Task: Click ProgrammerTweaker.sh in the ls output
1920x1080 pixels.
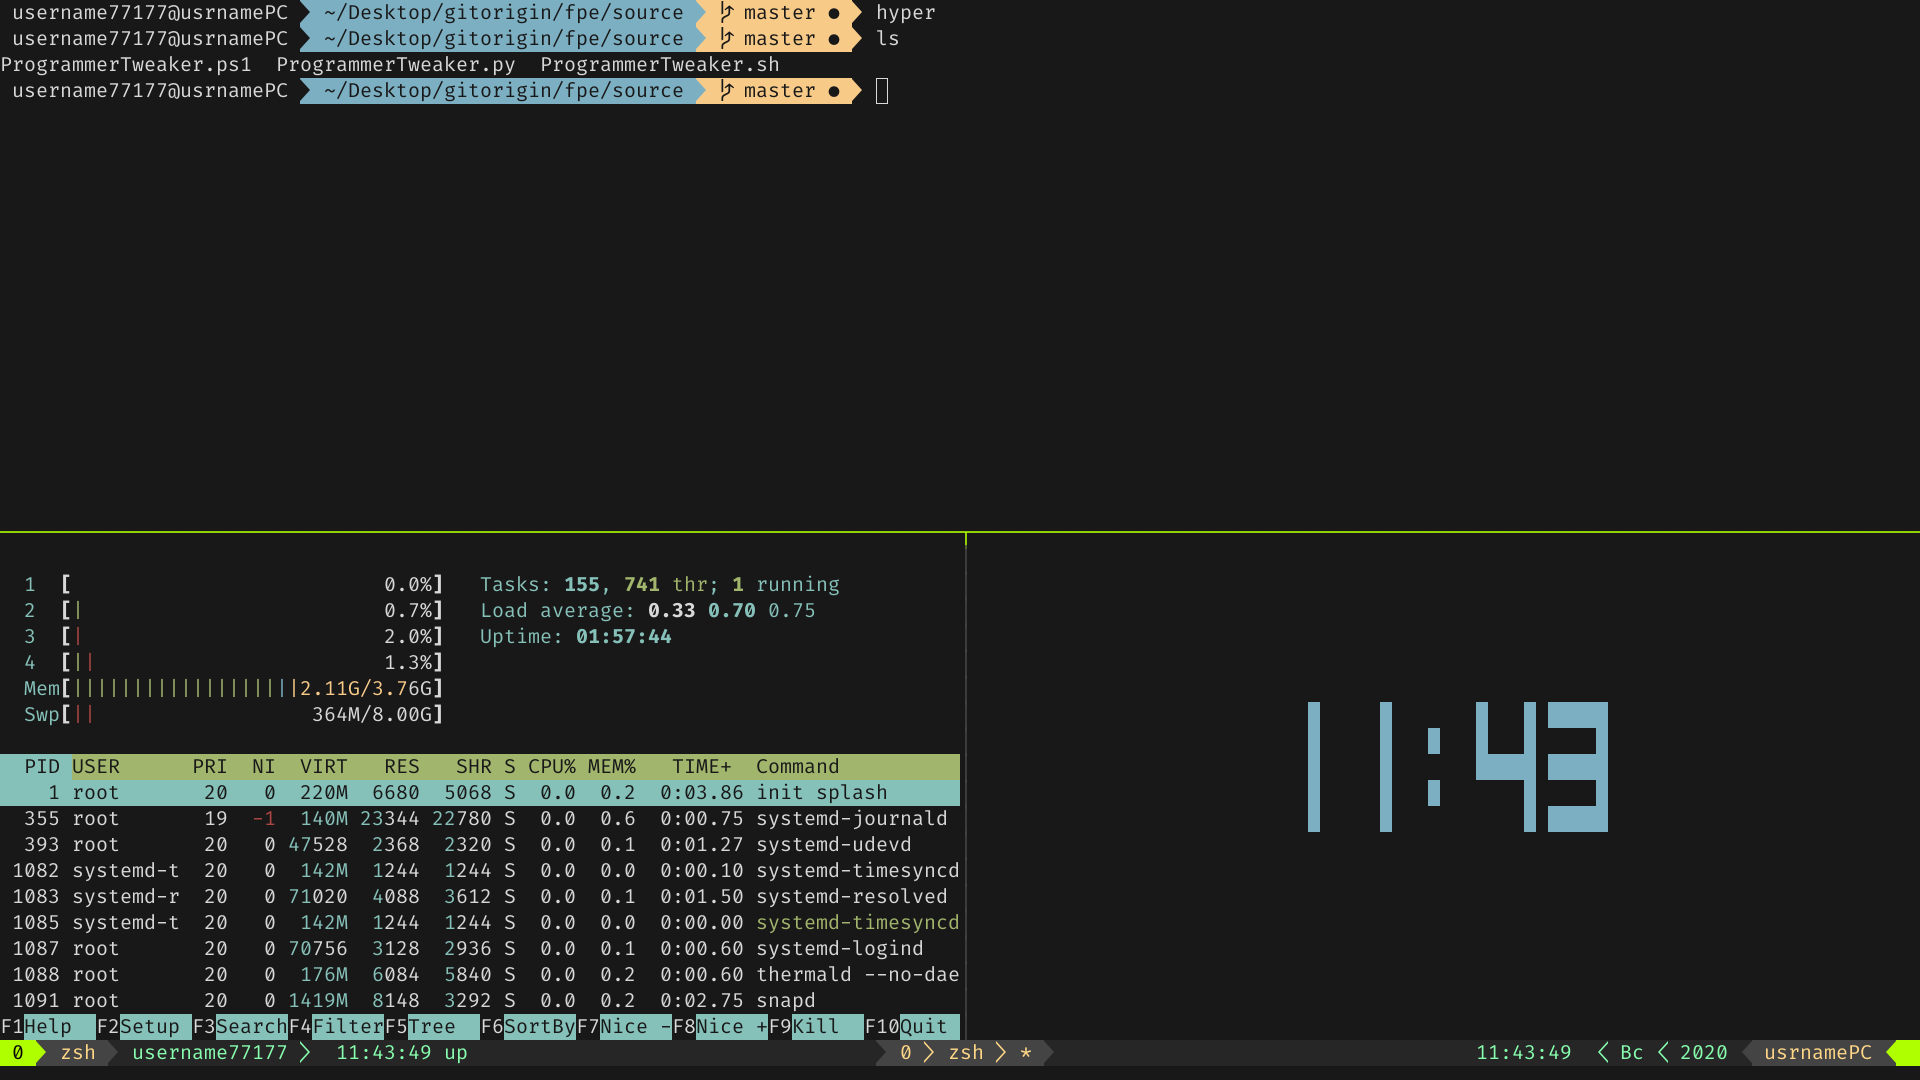Action: [660, 65]
